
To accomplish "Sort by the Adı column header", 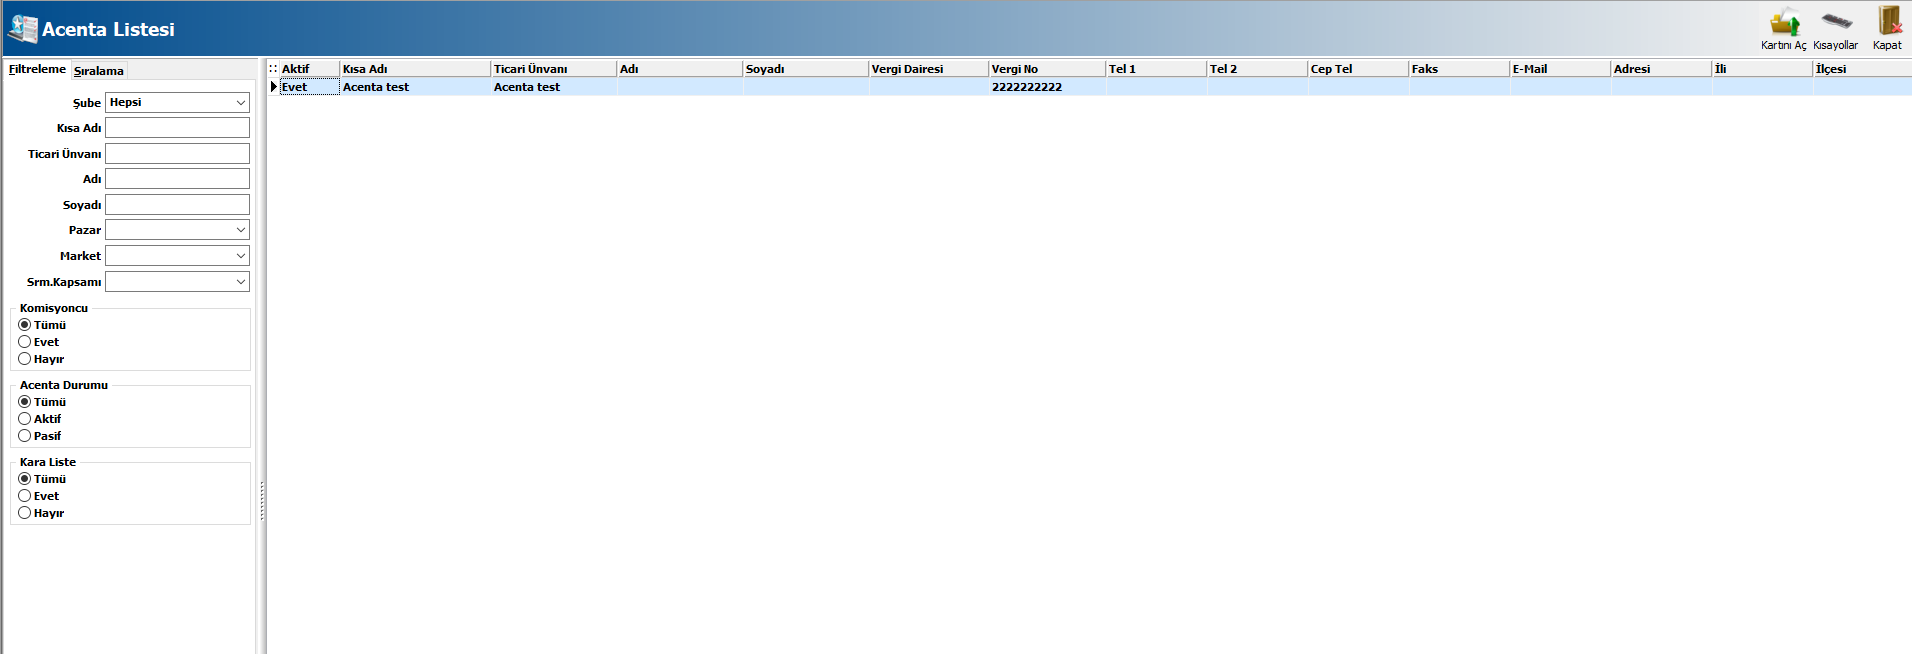I will pyautogui.click(x=680, y=69).
